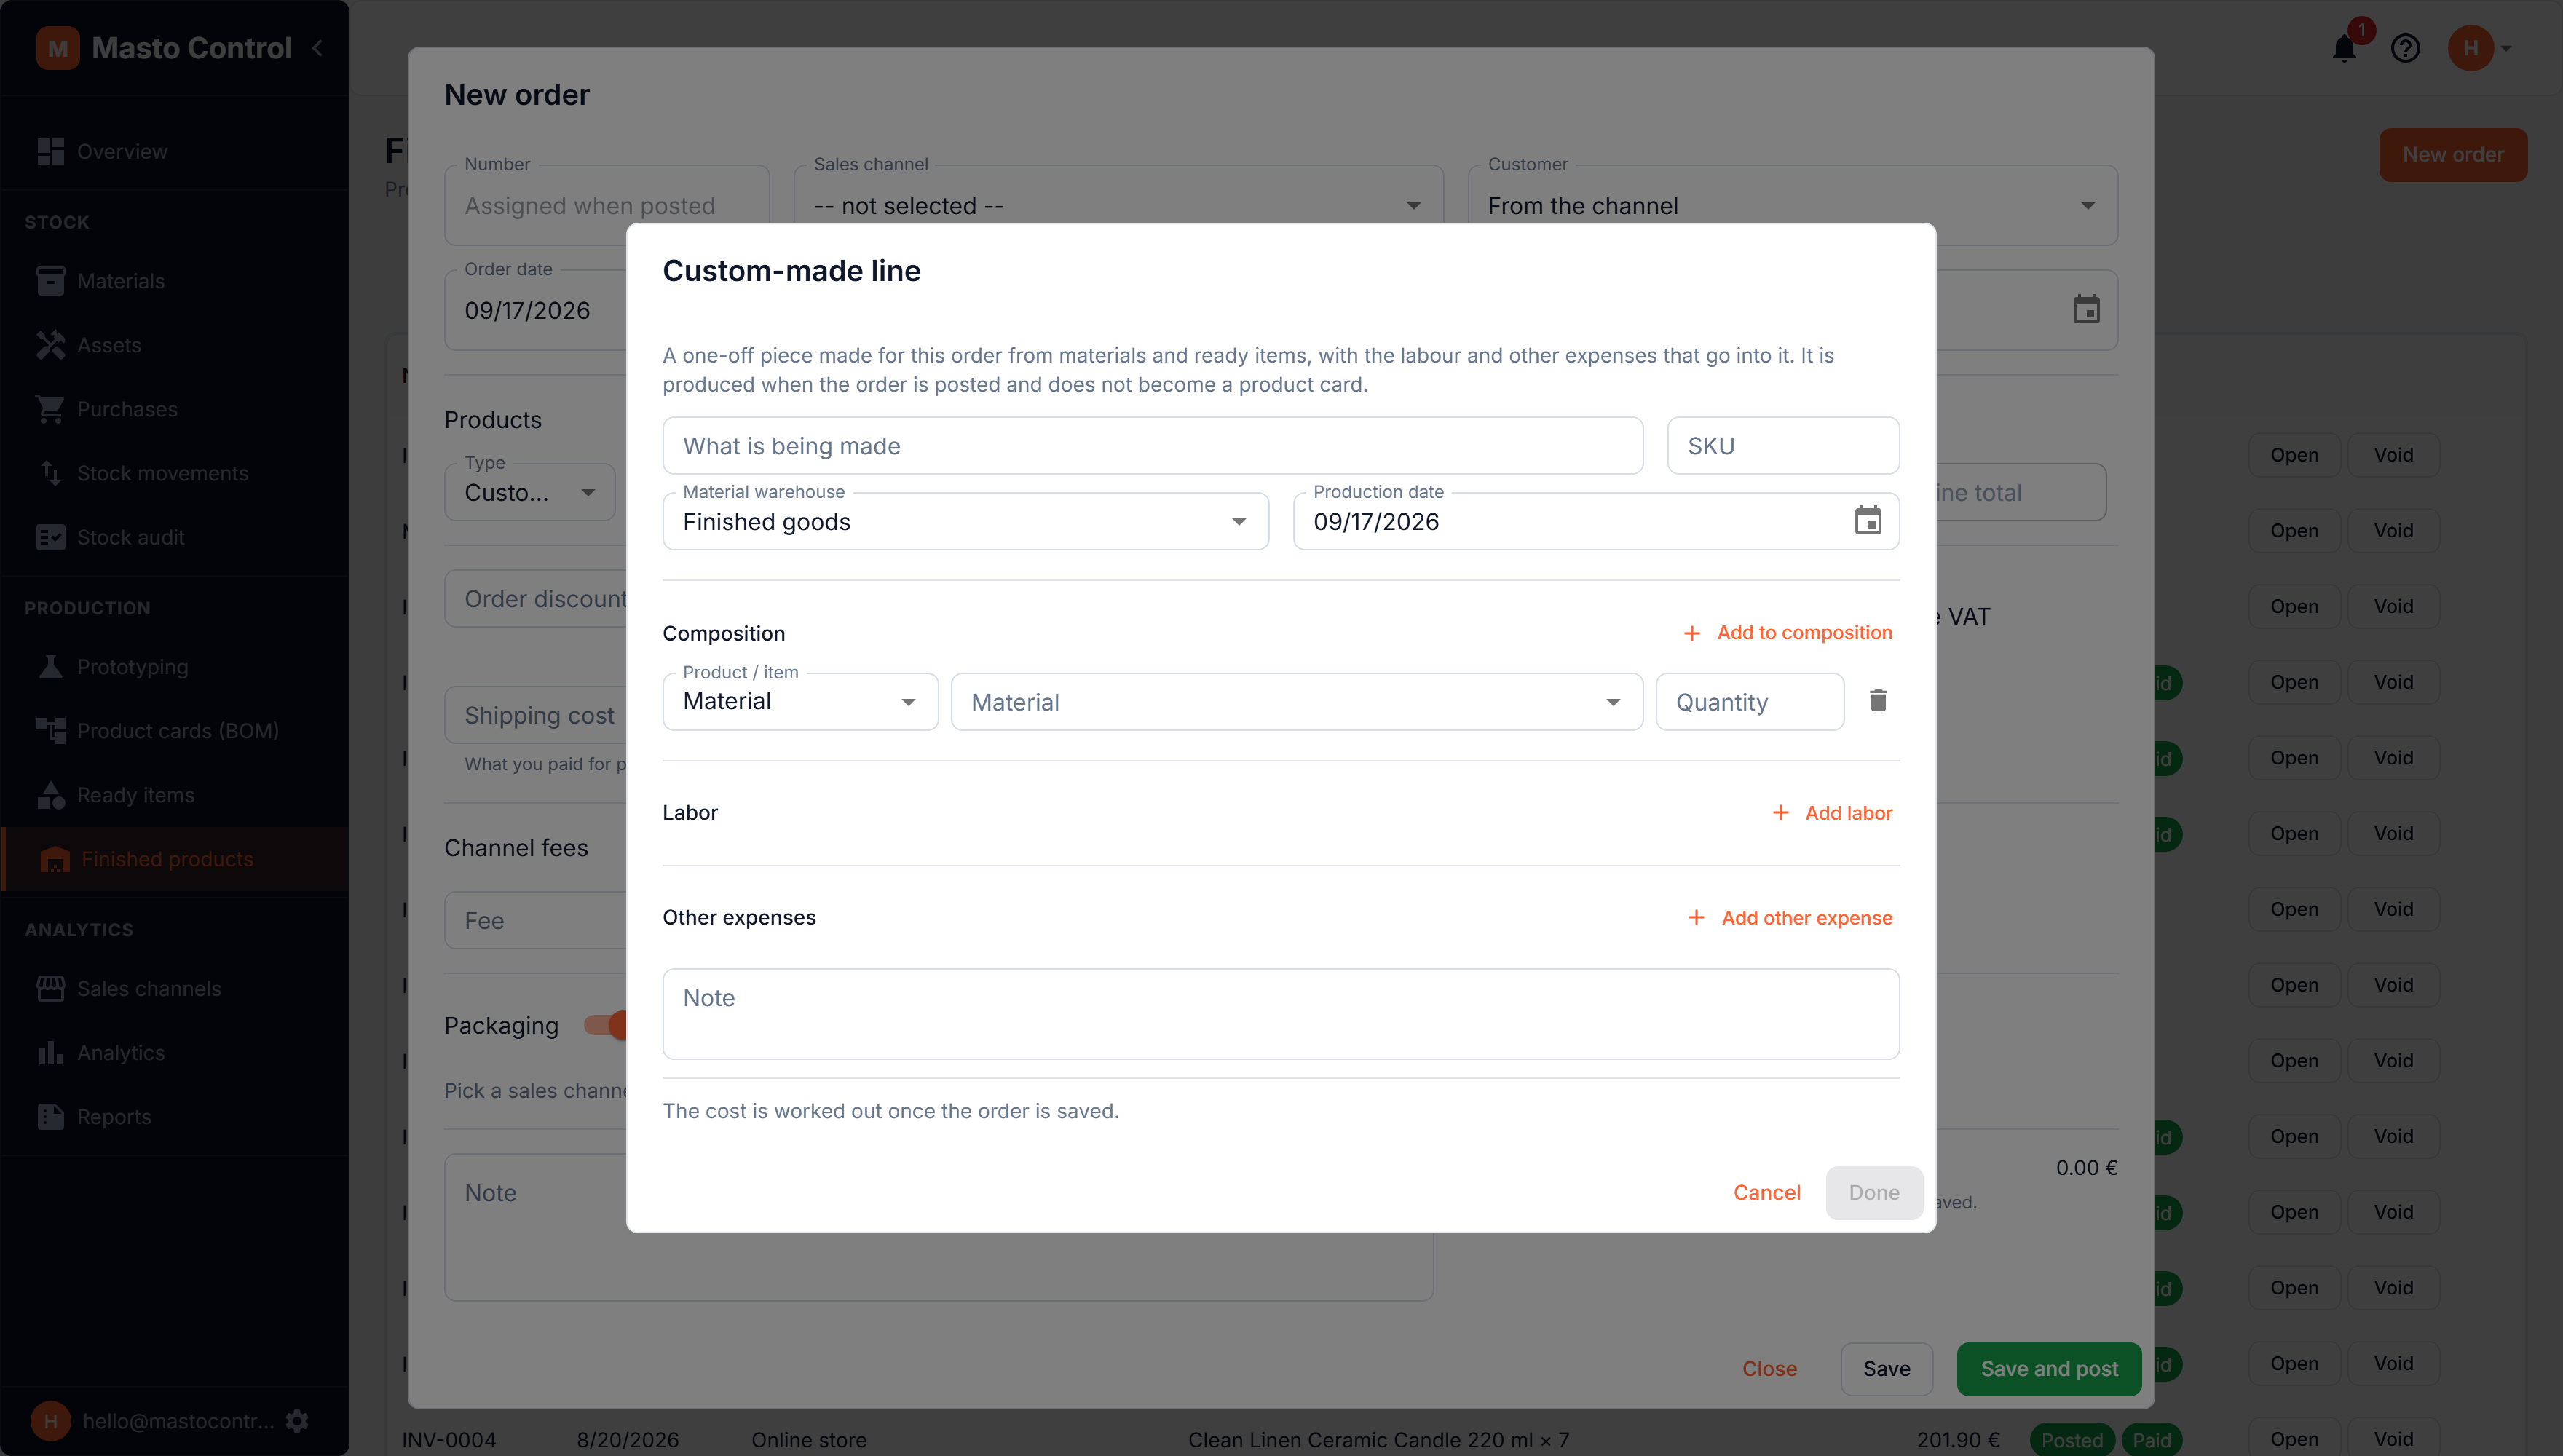
Task: Go to Overview in sidebar
Action: click(x=175, y=151)
